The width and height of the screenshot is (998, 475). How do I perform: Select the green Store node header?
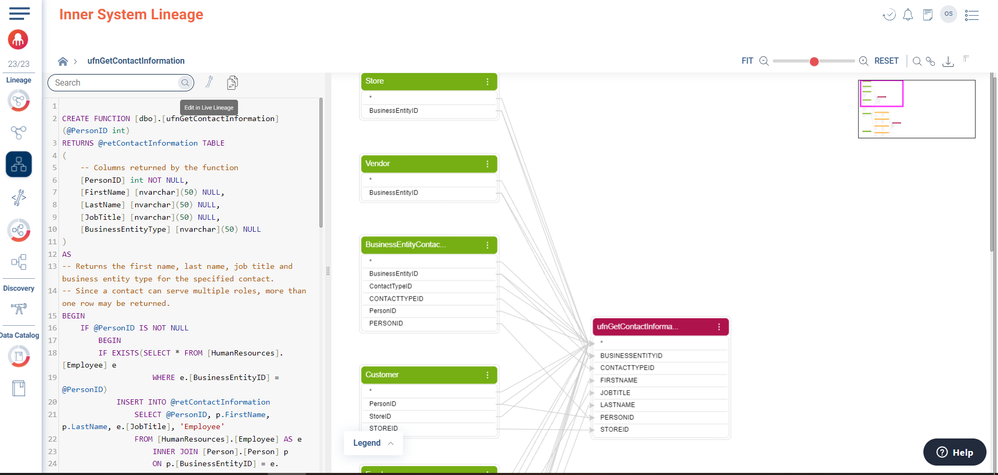429,82
